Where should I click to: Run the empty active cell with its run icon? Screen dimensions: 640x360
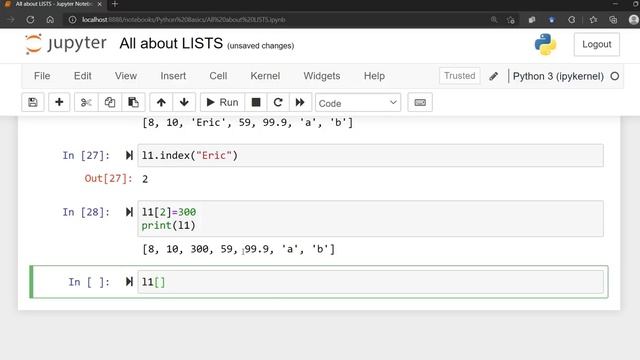(129, 282)
